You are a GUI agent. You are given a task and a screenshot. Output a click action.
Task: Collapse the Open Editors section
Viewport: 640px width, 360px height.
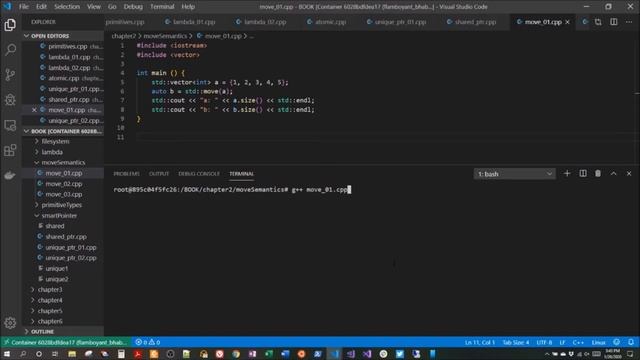(63, 36)
